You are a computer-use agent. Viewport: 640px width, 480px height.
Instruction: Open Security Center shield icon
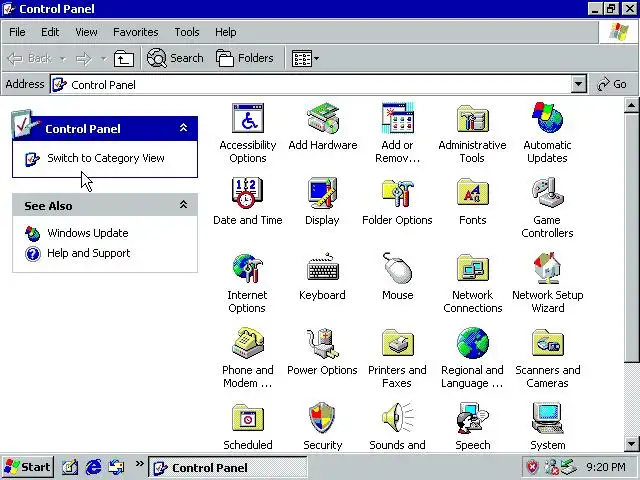[322, 418]
